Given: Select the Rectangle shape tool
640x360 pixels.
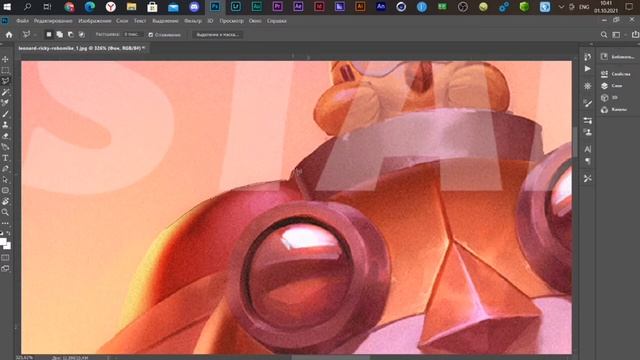Looking at the screenshot, I should coord(5,191).
